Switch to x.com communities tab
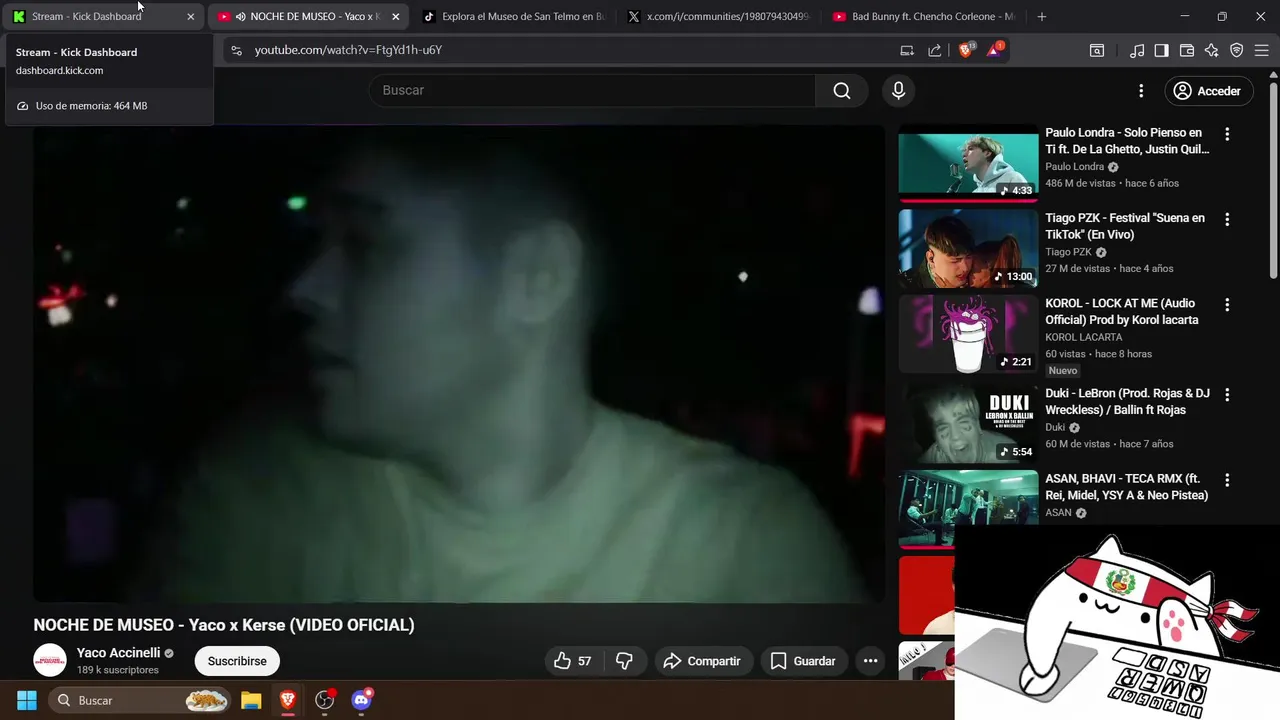Viewport: 1280px width, 720px height. 717,17
